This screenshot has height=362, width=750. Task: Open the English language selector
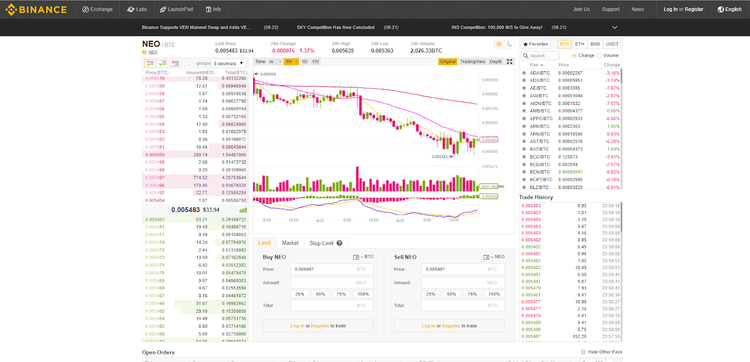tap(729, 9)
